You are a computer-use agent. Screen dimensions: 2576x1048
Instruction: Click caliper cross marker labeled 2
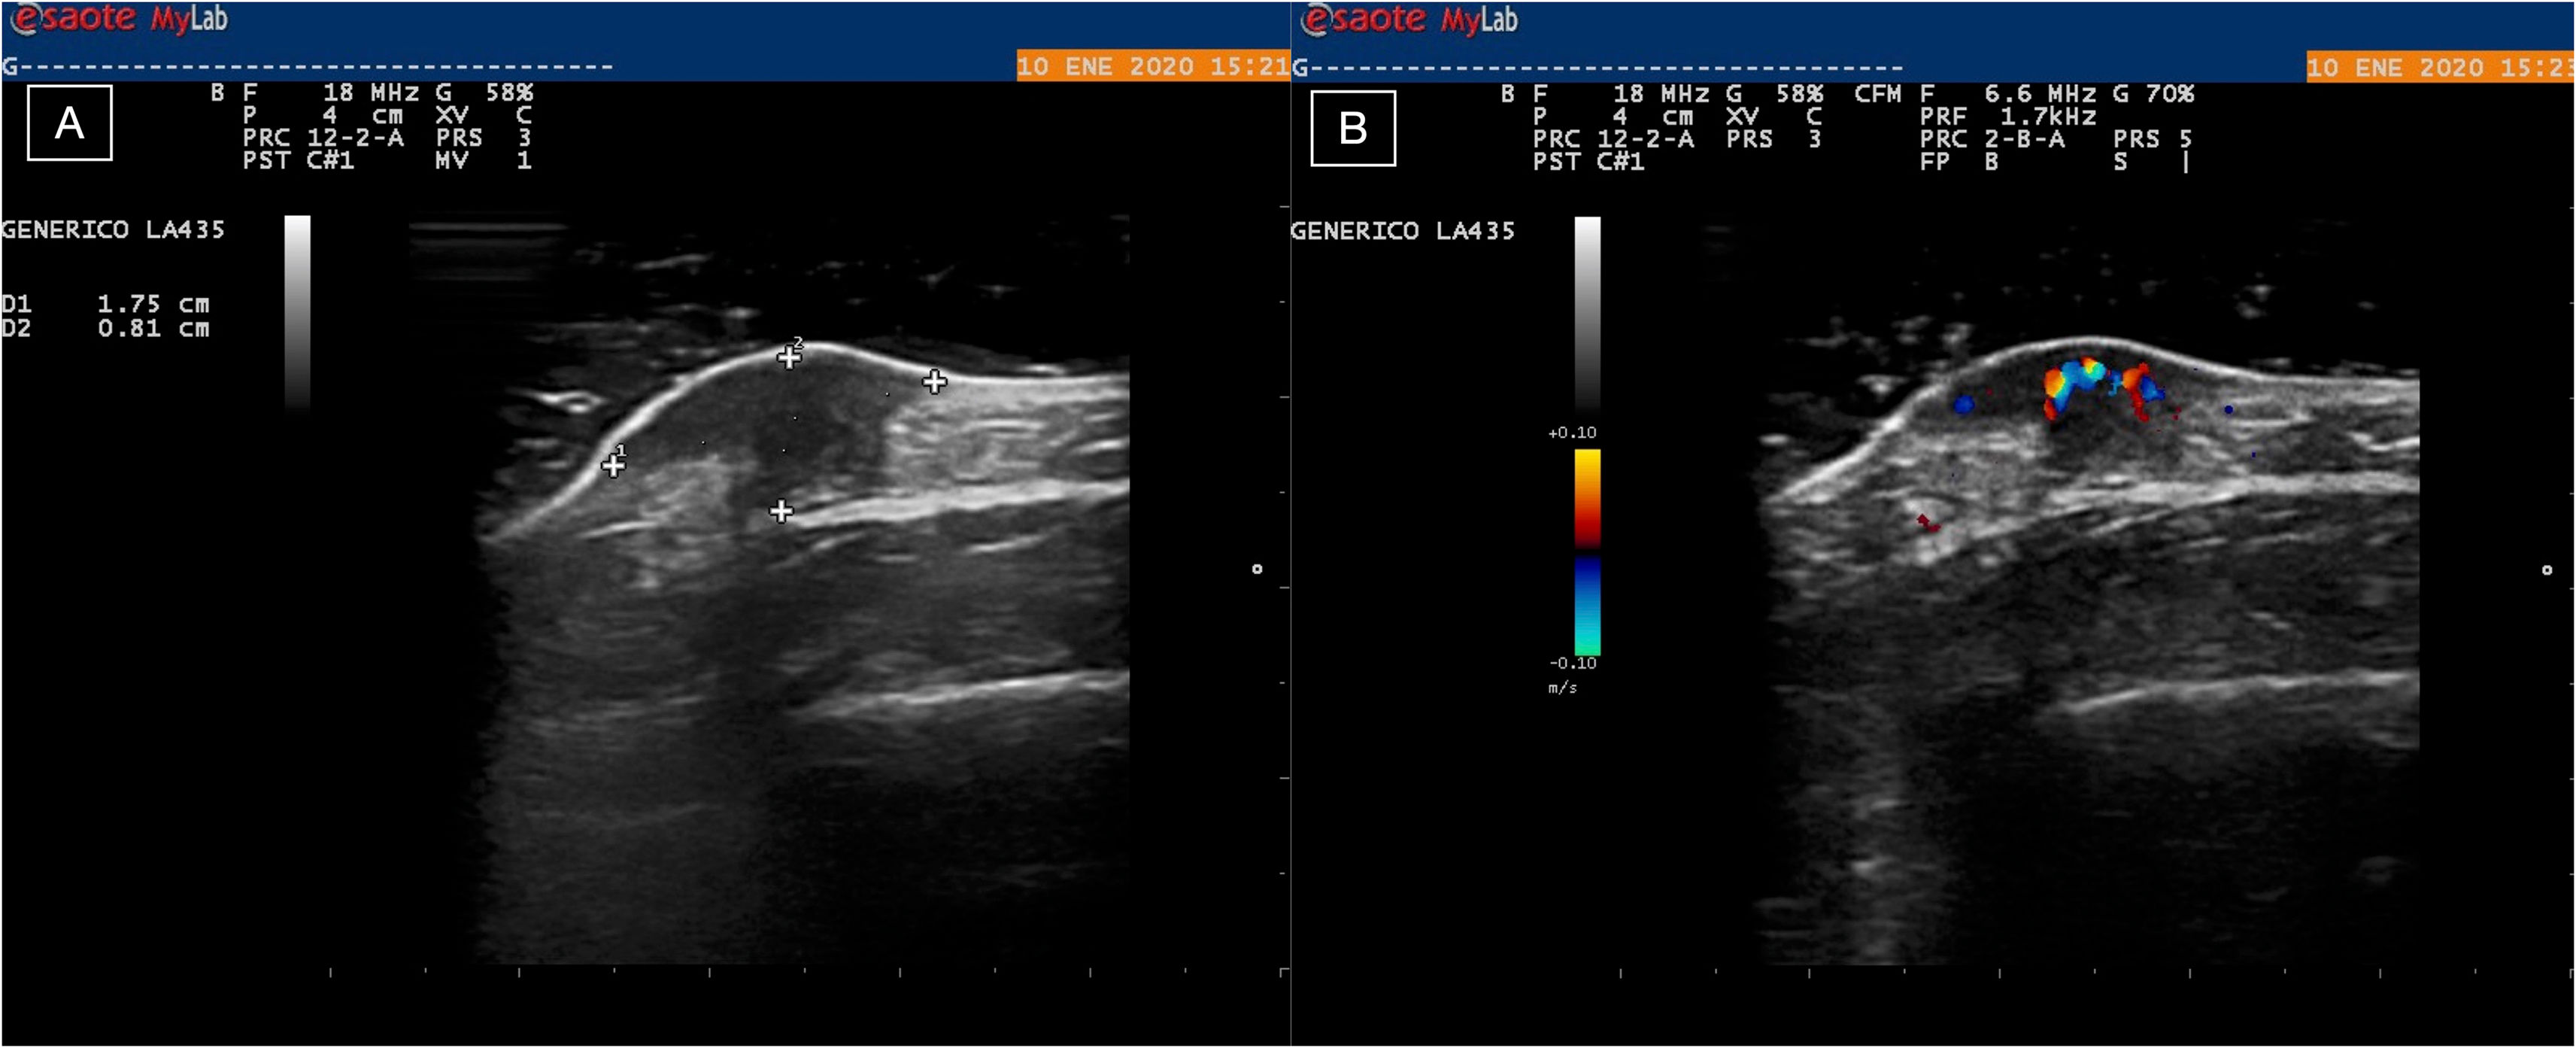pos(789,357)
